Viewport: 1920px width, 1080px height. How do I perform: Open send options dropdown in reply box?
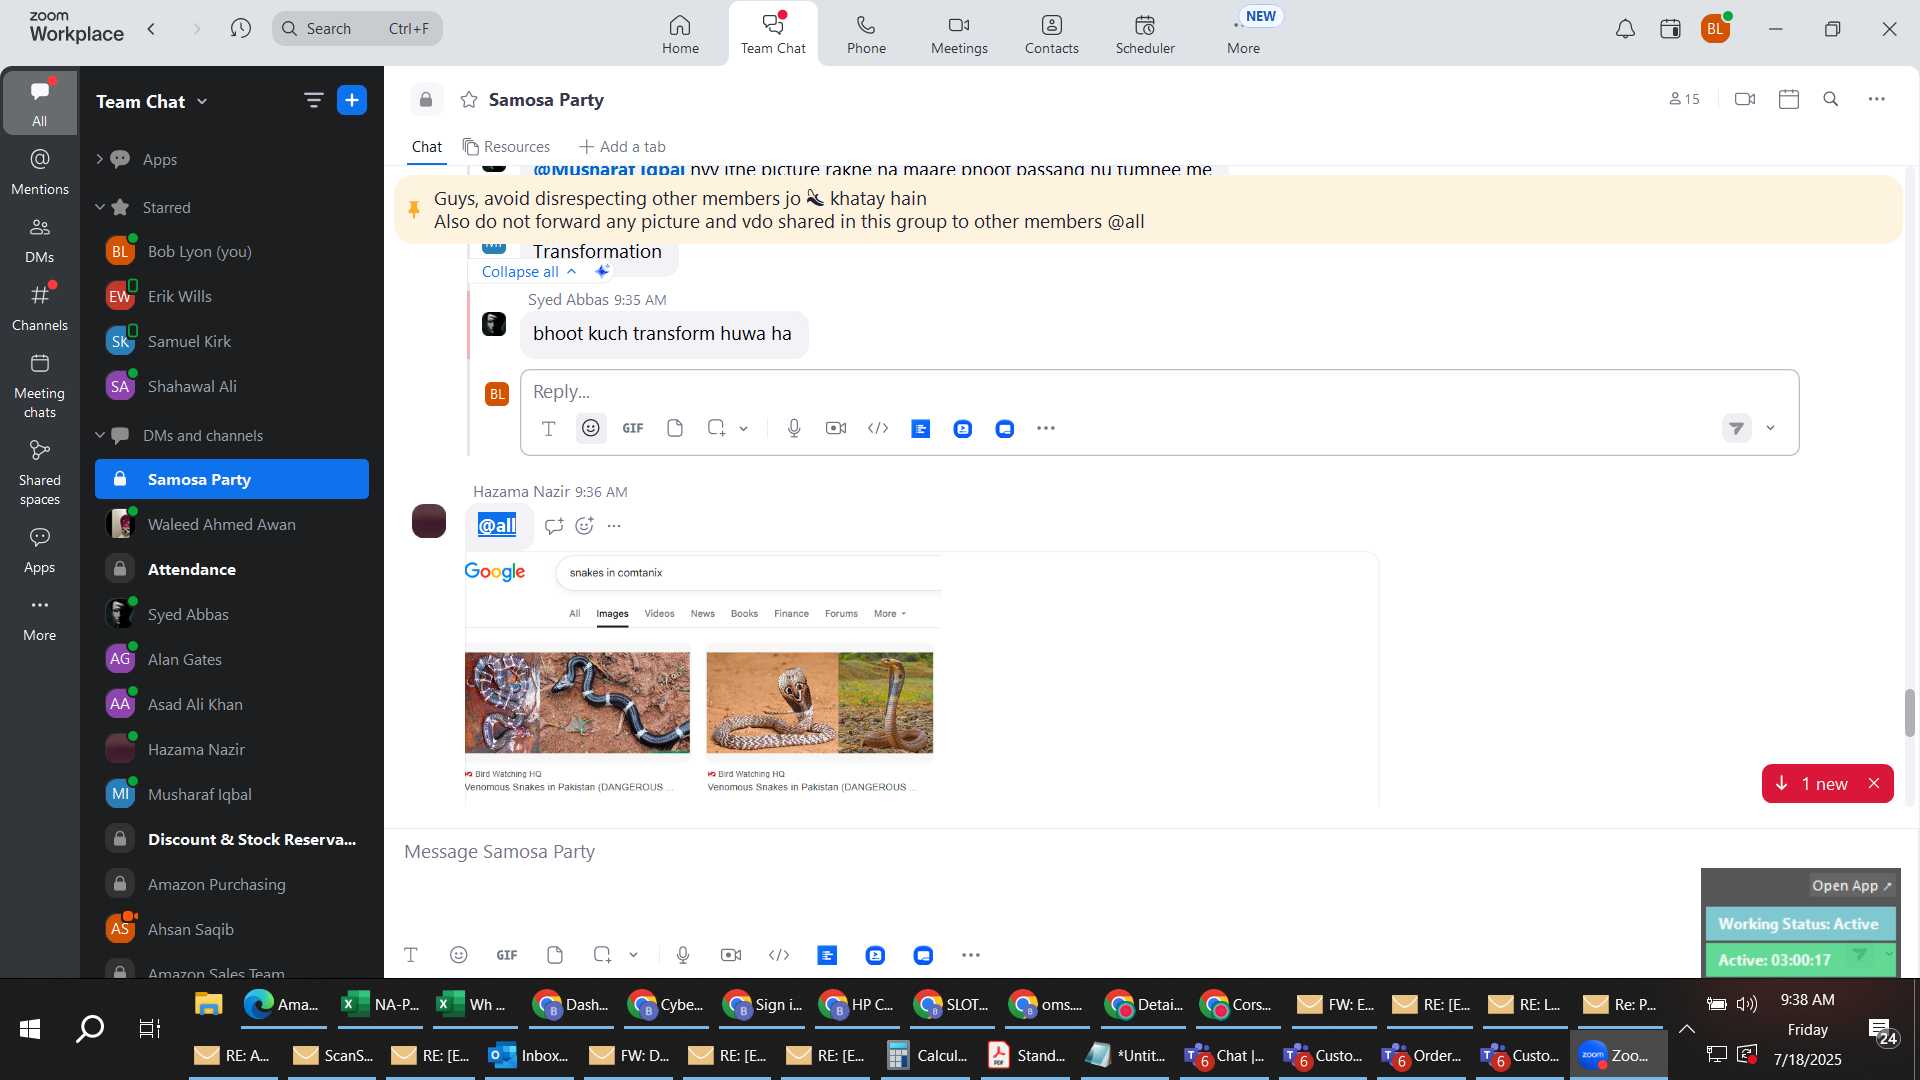pyautogui.click(x=1770, y=428)
